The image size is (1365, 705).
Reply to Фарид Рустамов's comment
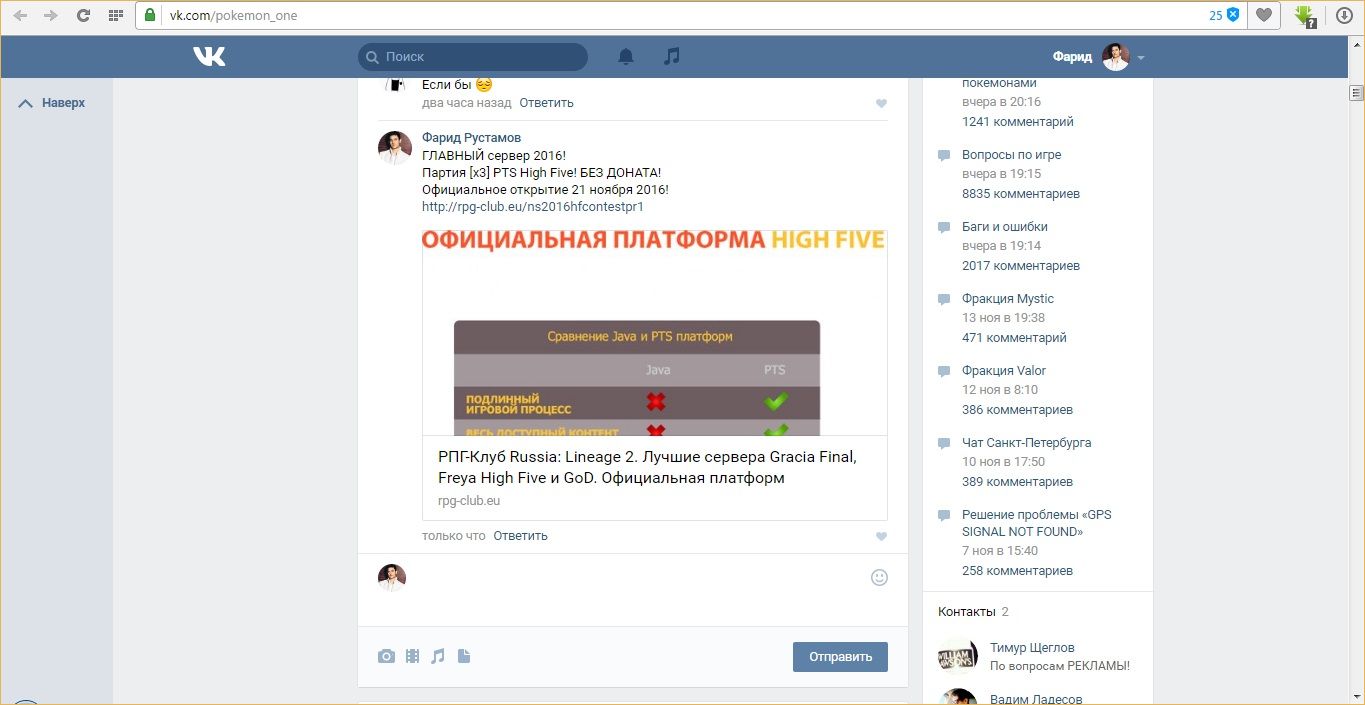pyautogui.click(x=520, y=536)
